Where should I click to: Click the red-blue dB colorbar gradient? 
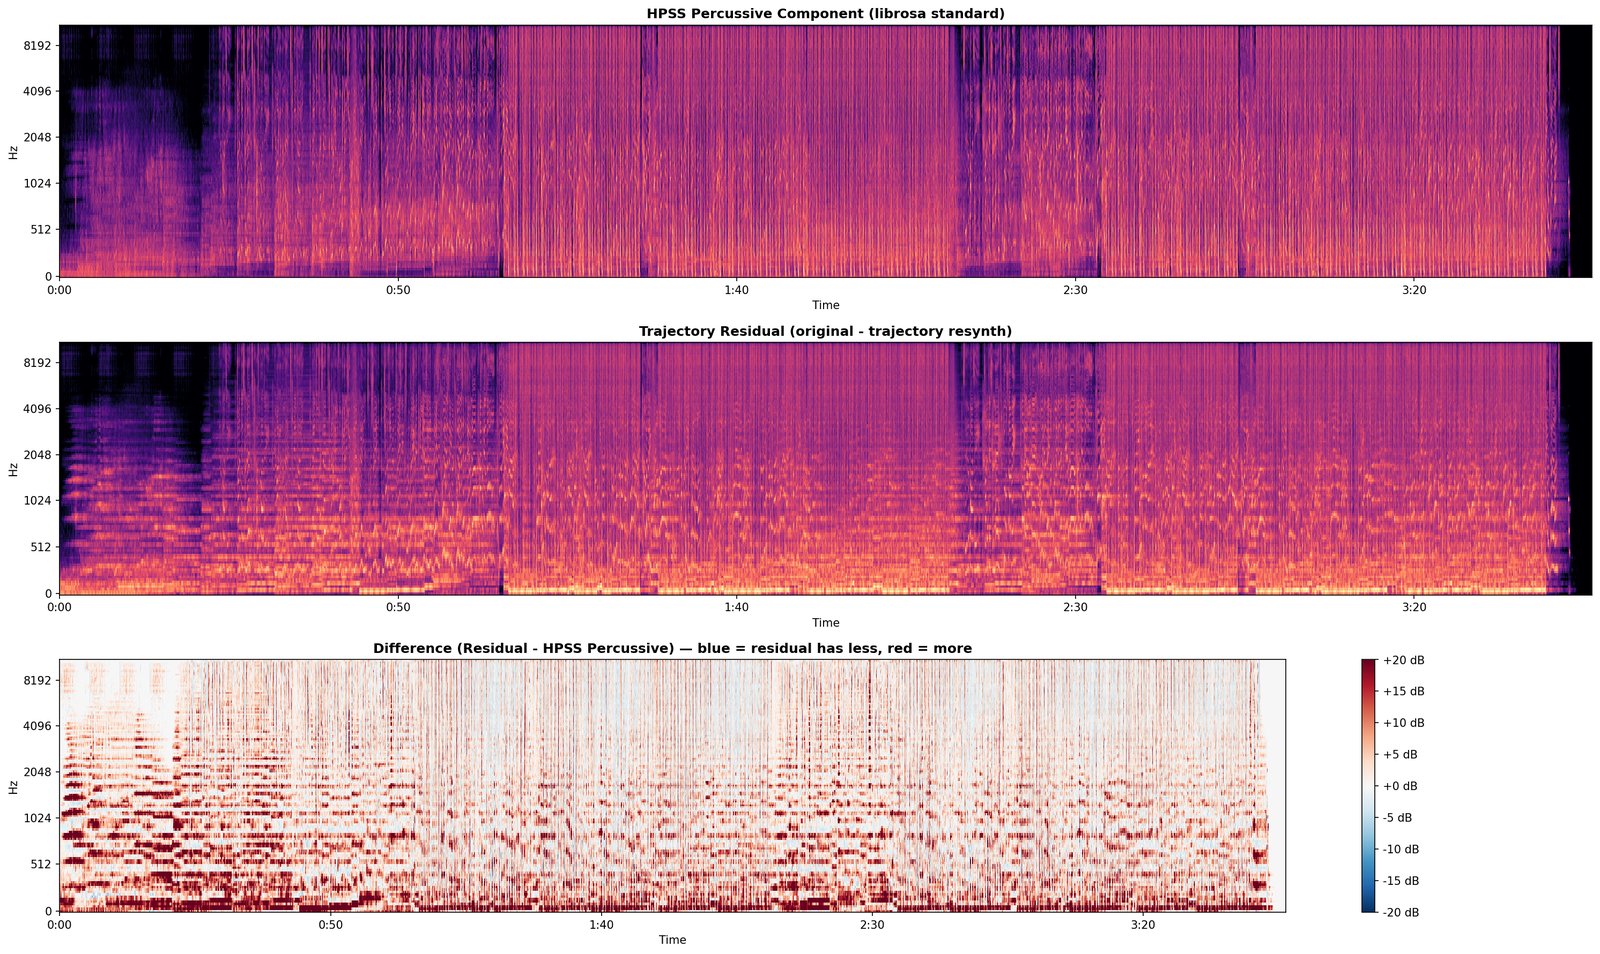coord(1368,785)
